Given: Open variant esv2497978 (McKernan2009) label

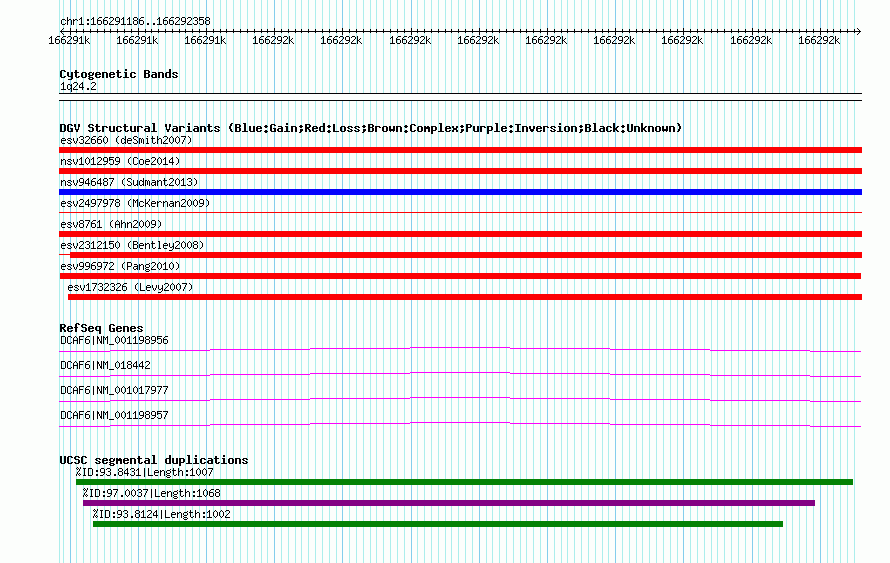Looking at the screenshot, I should 135,203.
